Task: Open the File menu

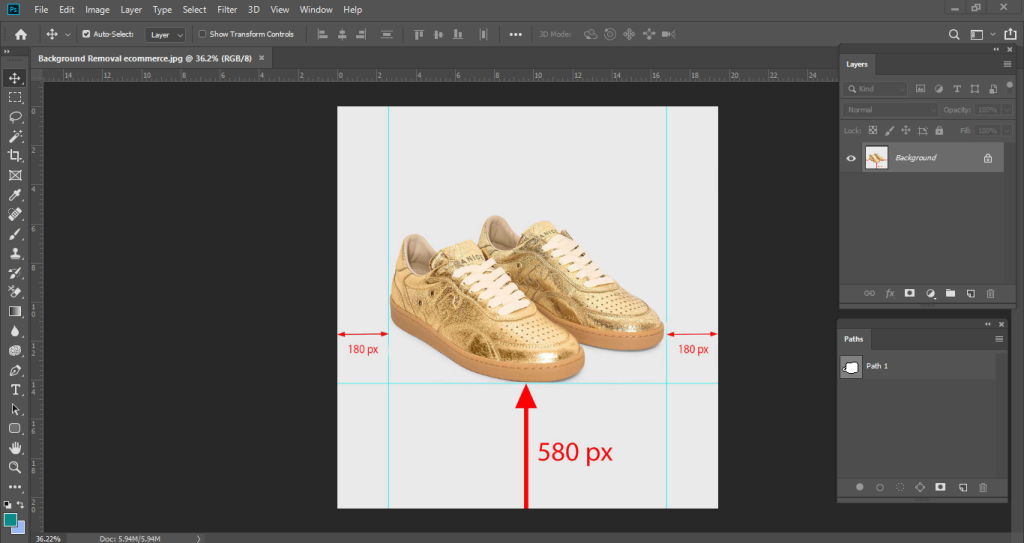Action: click(41, 10)
